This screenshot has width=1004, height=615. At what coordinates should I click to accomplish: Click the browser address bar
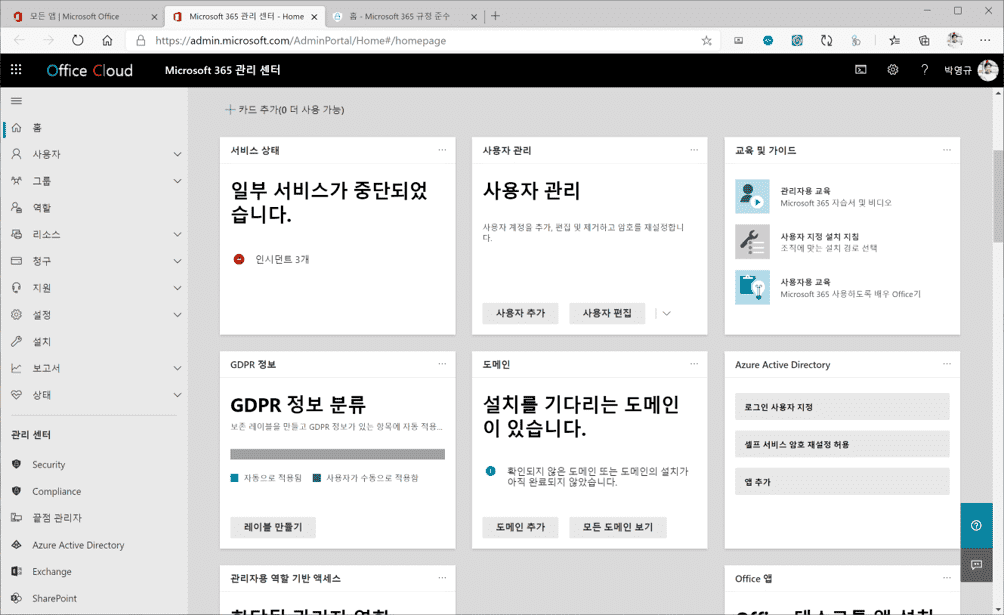pyautogui.click(x=423, y=40)
